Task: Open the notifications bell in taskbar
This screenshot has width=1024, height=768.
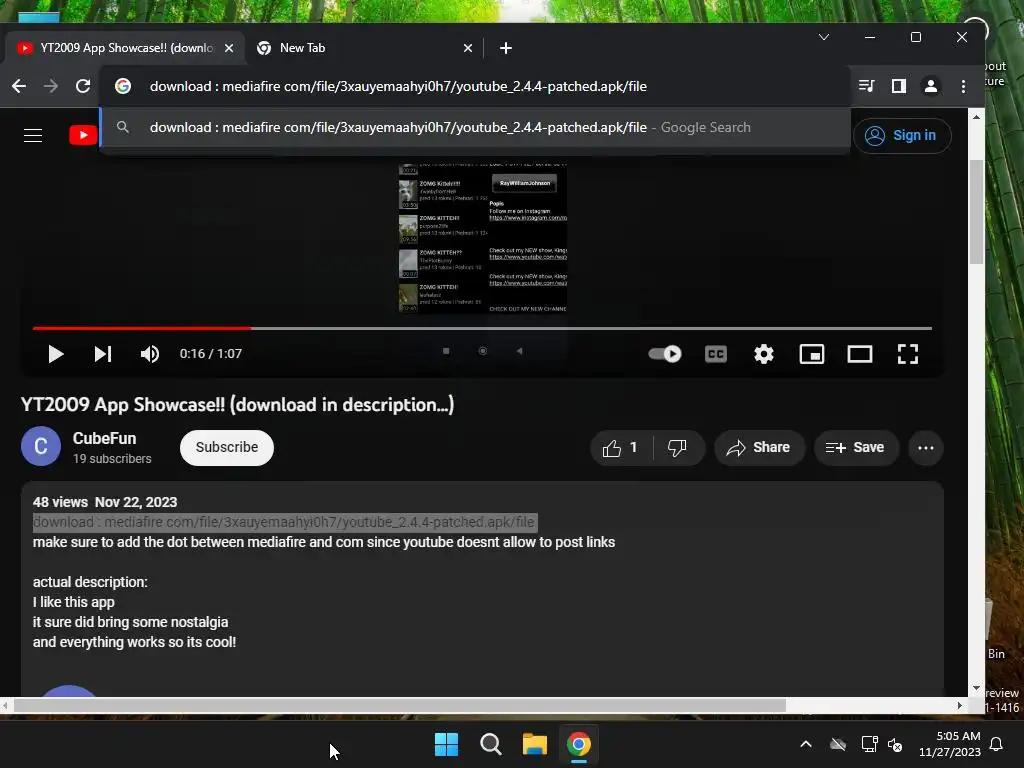Action: tap(997, 744)
